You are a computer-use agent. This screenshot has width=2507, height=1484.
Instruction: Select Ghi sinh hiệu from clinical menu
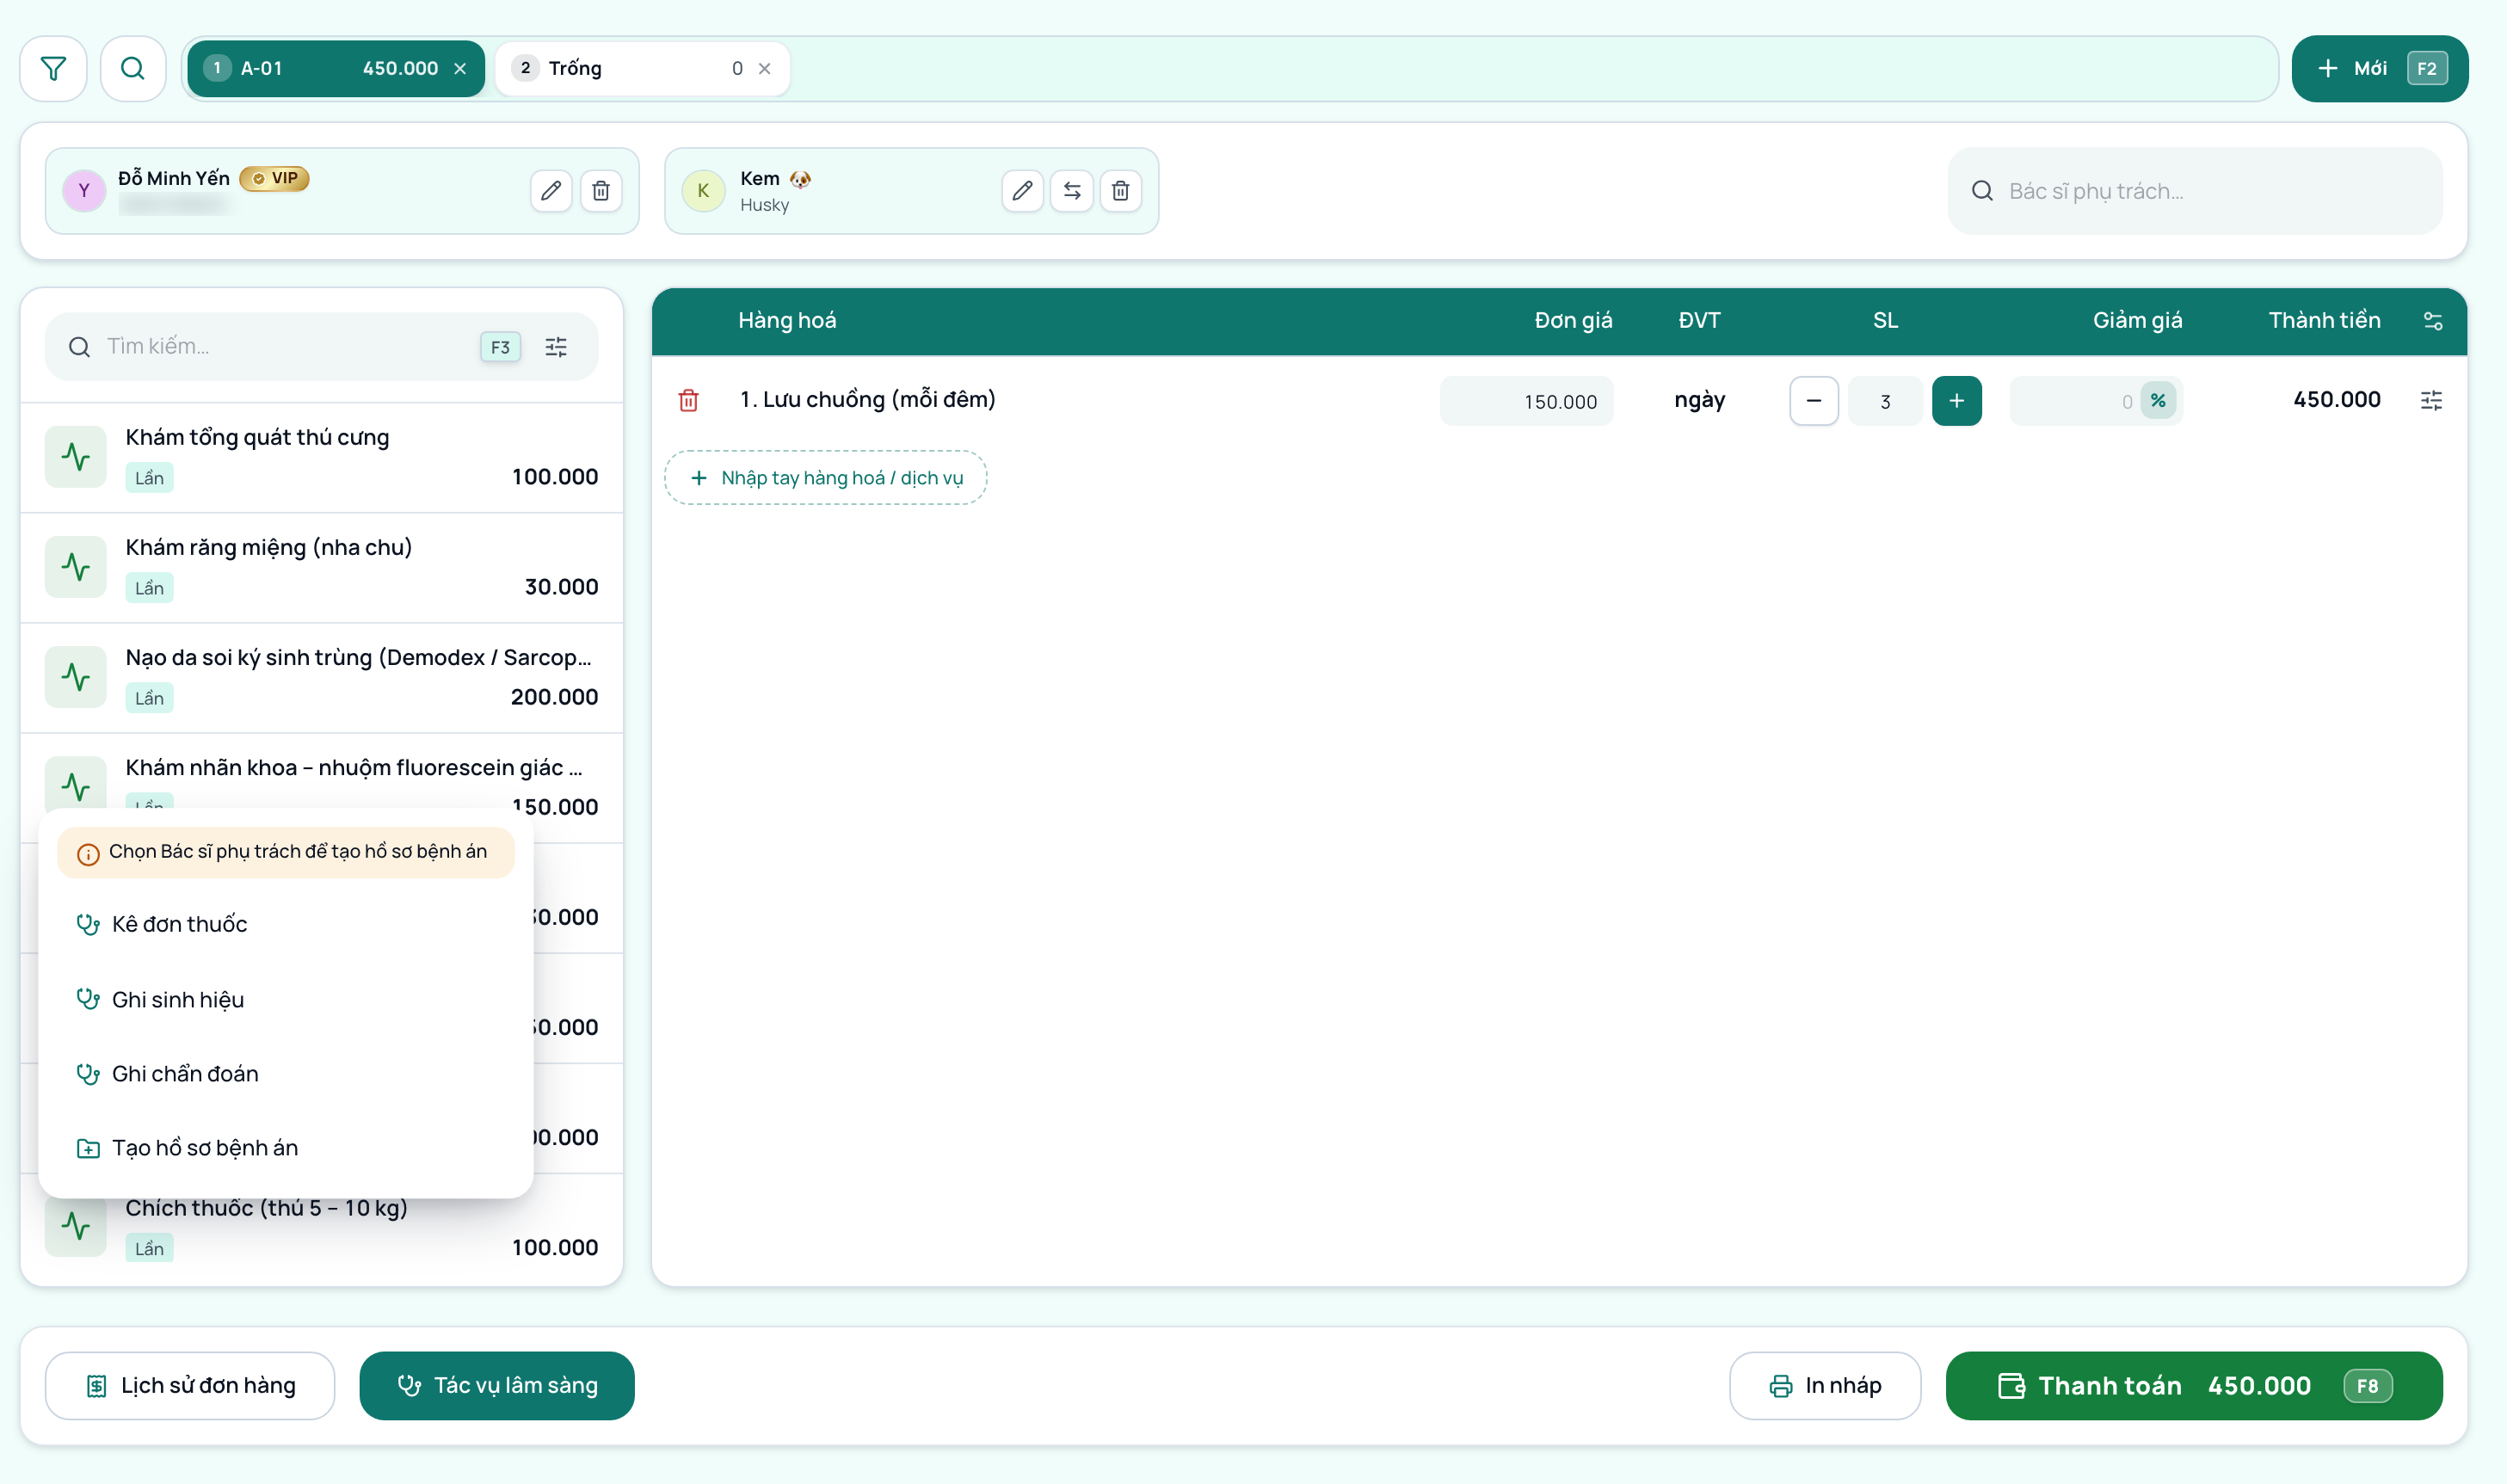point(285,999)
